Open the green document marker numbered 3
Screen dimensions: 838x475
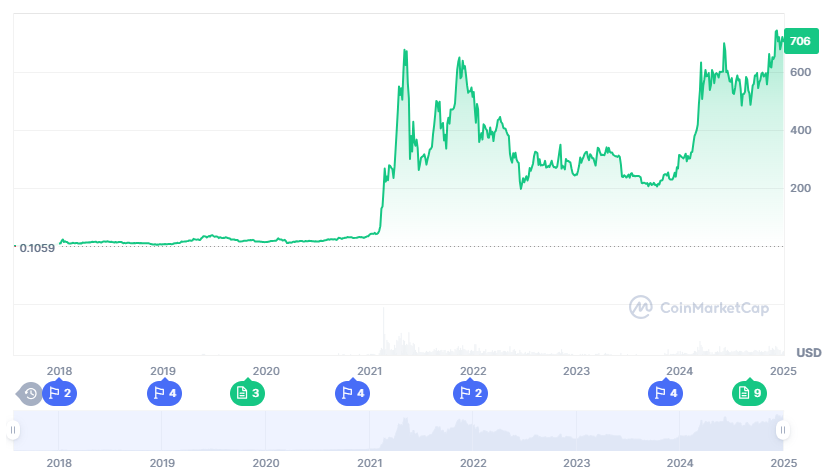(x=248, y=393)
